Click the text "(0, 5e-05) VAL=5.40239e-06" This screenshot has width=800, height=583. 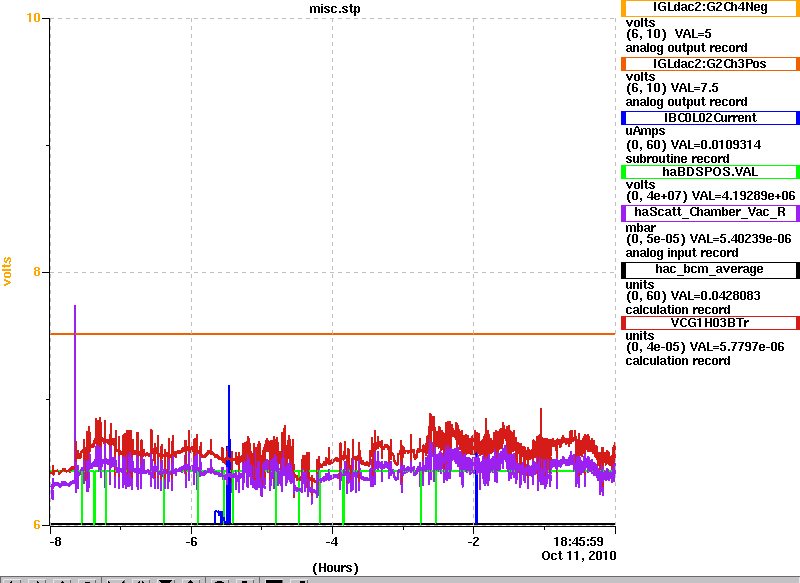[x=708, y=239]
